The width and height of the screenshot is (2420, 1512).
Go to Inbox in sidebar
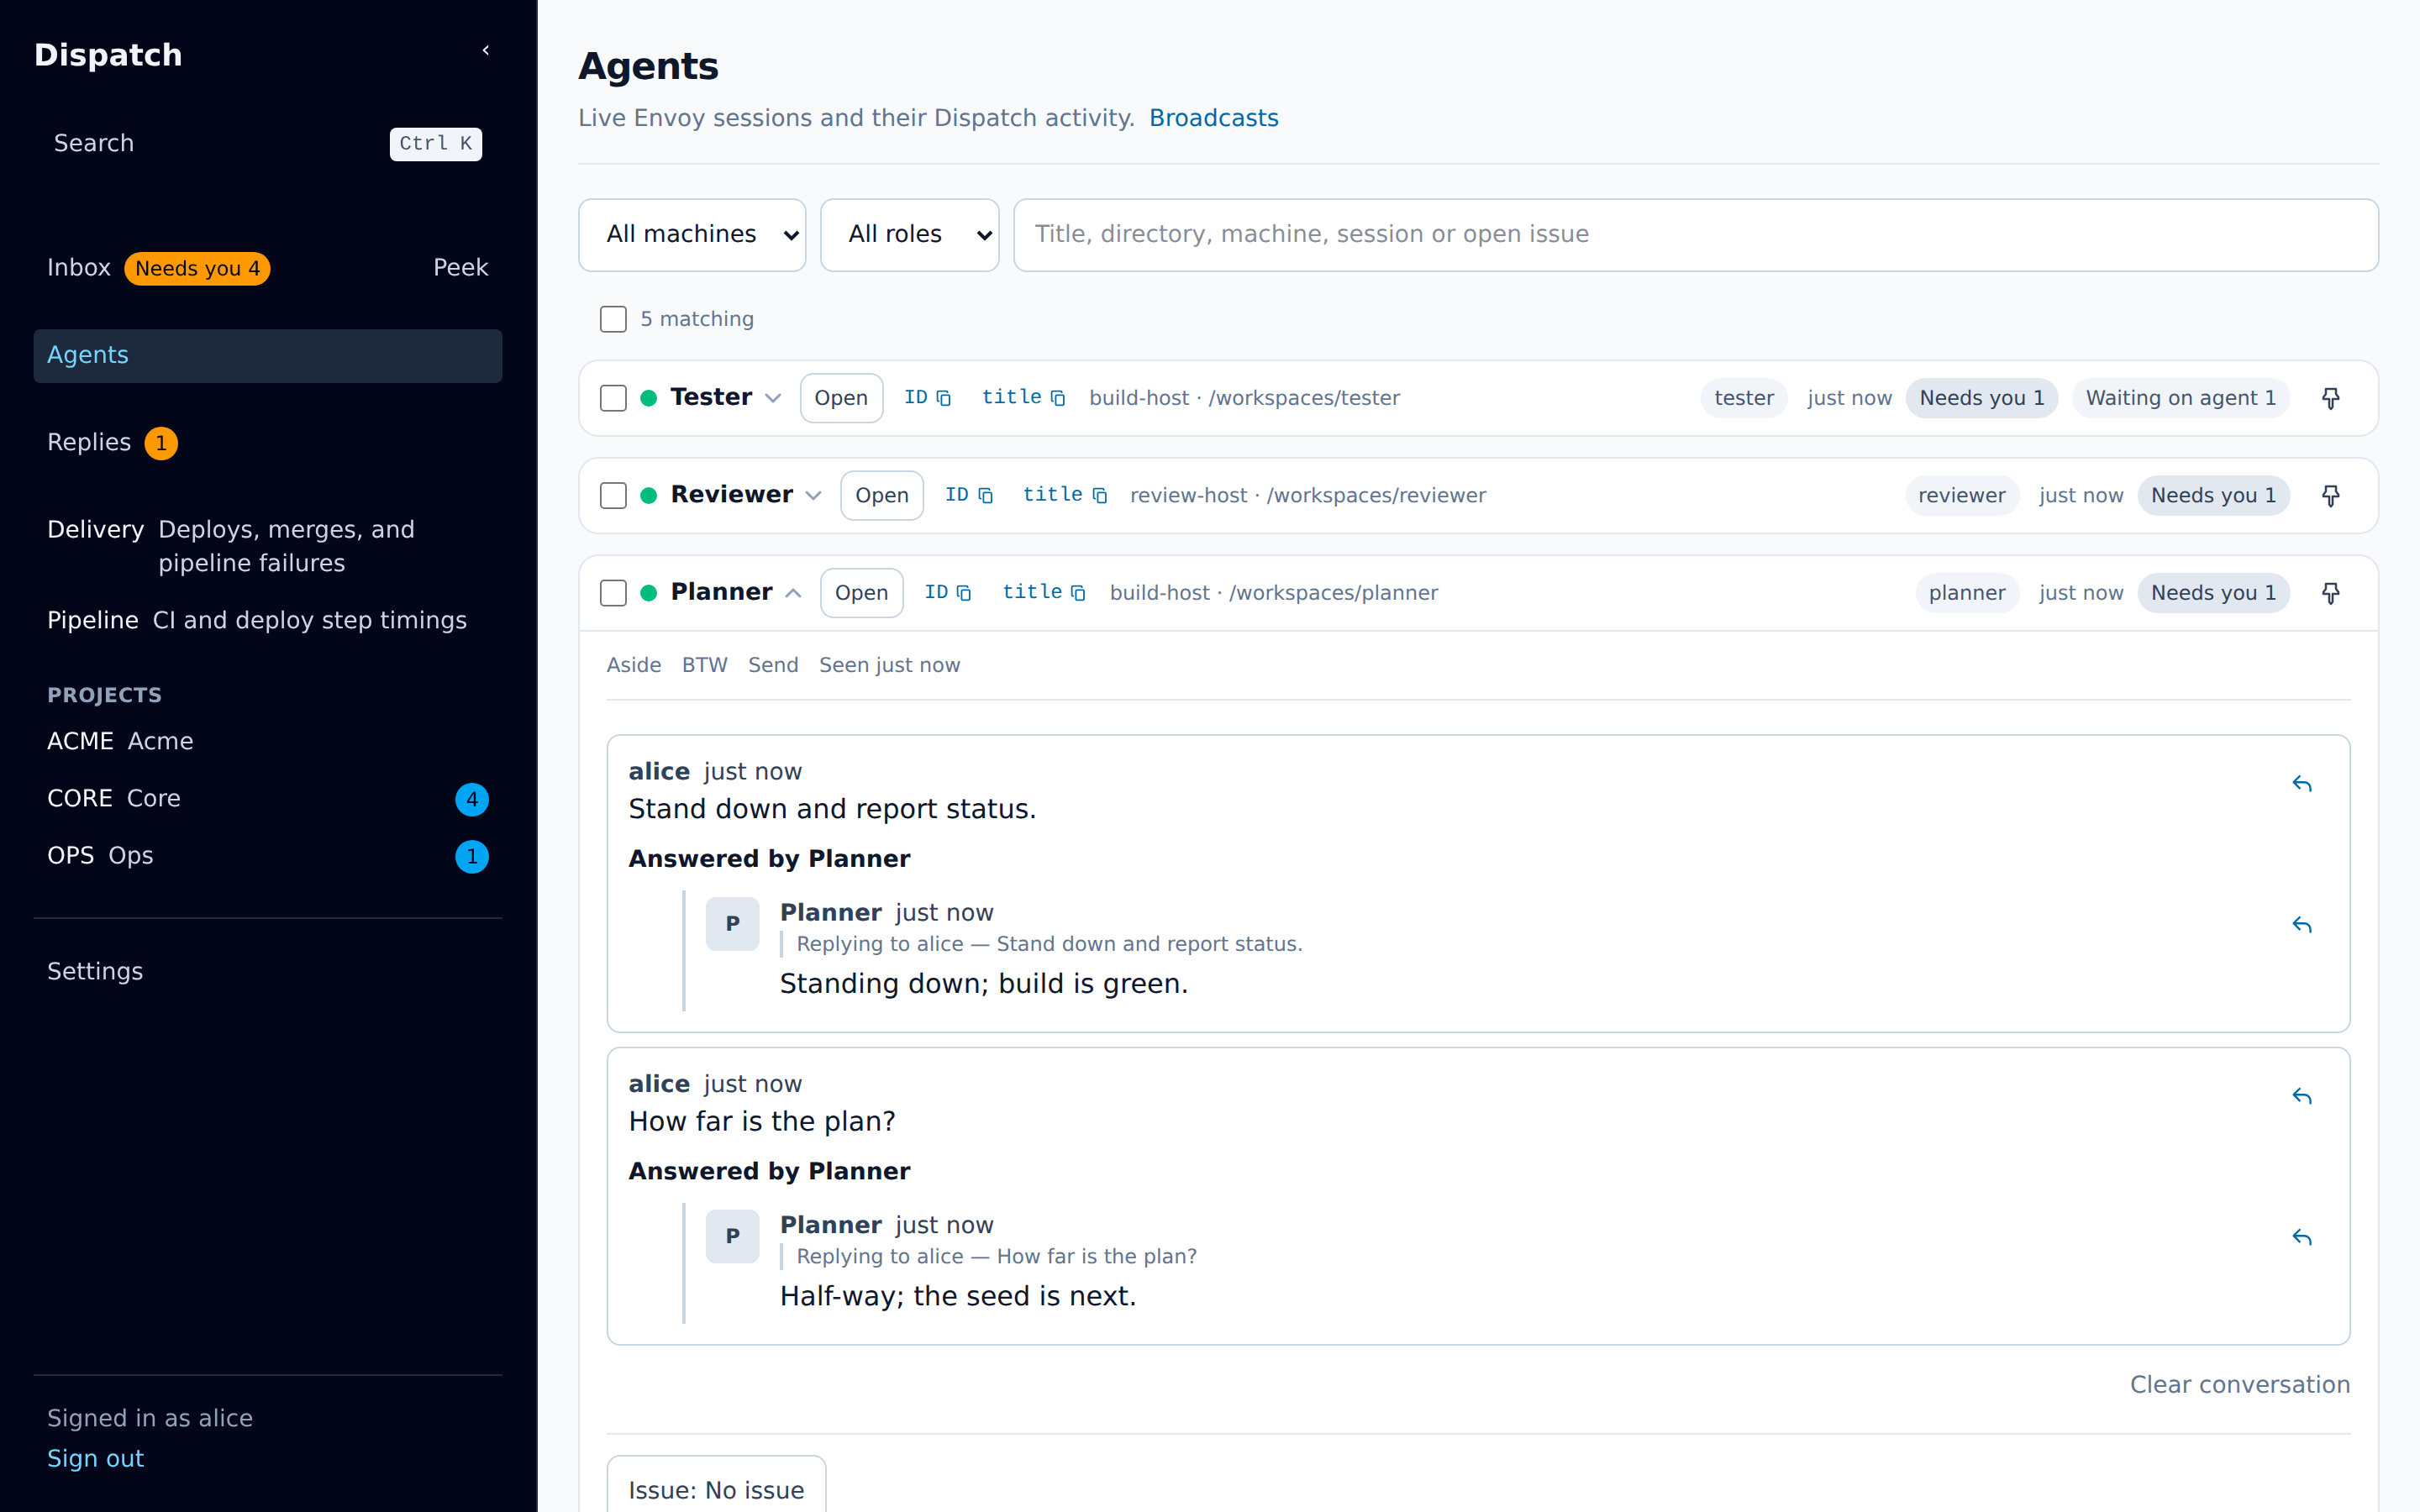pos(79,268)
